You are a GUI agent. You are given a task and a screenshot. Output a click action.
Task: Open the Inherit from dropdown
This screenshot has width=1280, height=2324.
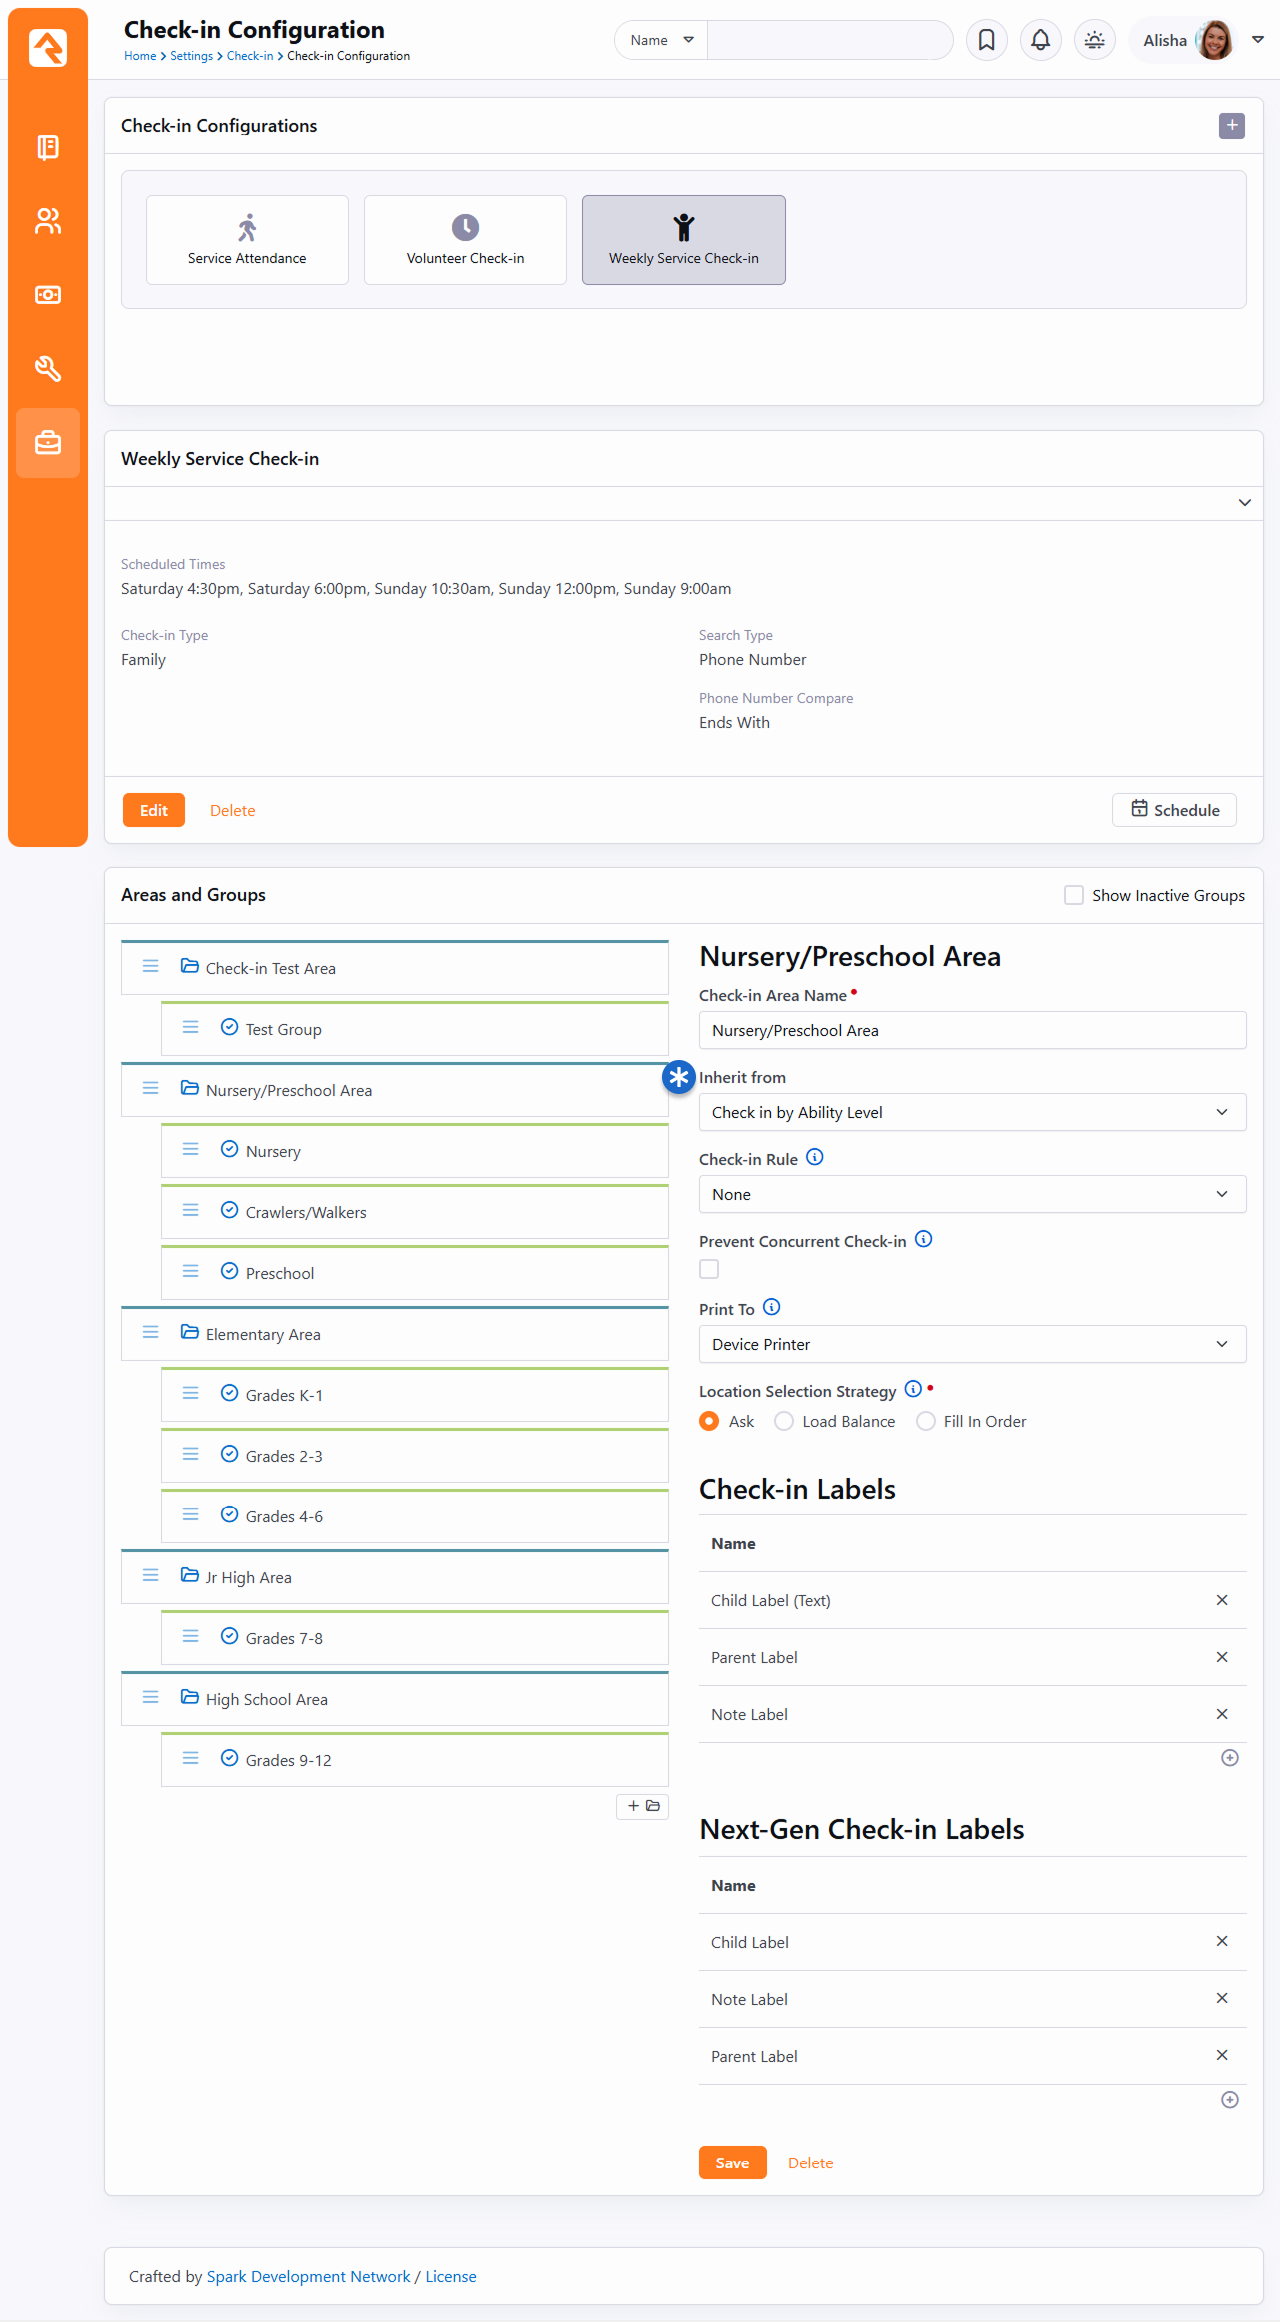[972, 1112]
